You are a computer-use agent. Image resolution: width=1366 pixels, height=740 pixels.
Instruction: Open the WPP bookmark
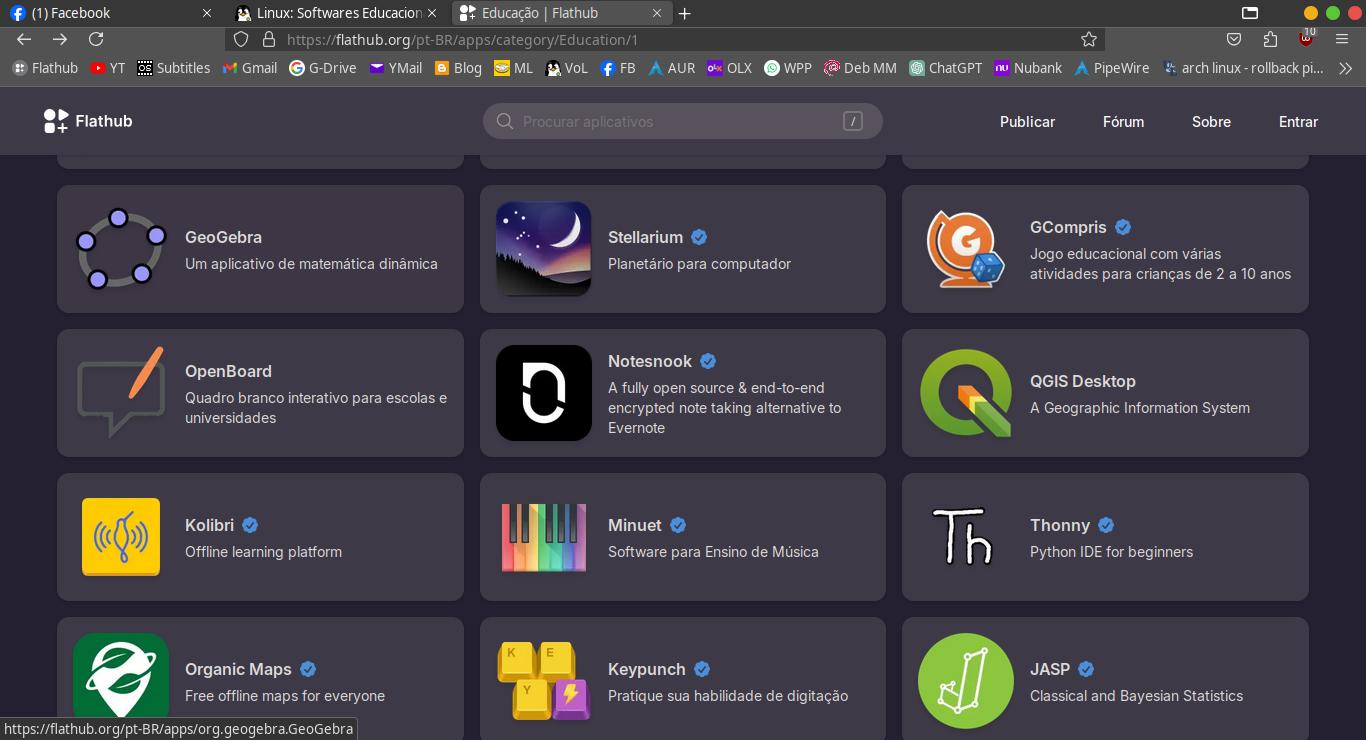click(x=788, y=68)
